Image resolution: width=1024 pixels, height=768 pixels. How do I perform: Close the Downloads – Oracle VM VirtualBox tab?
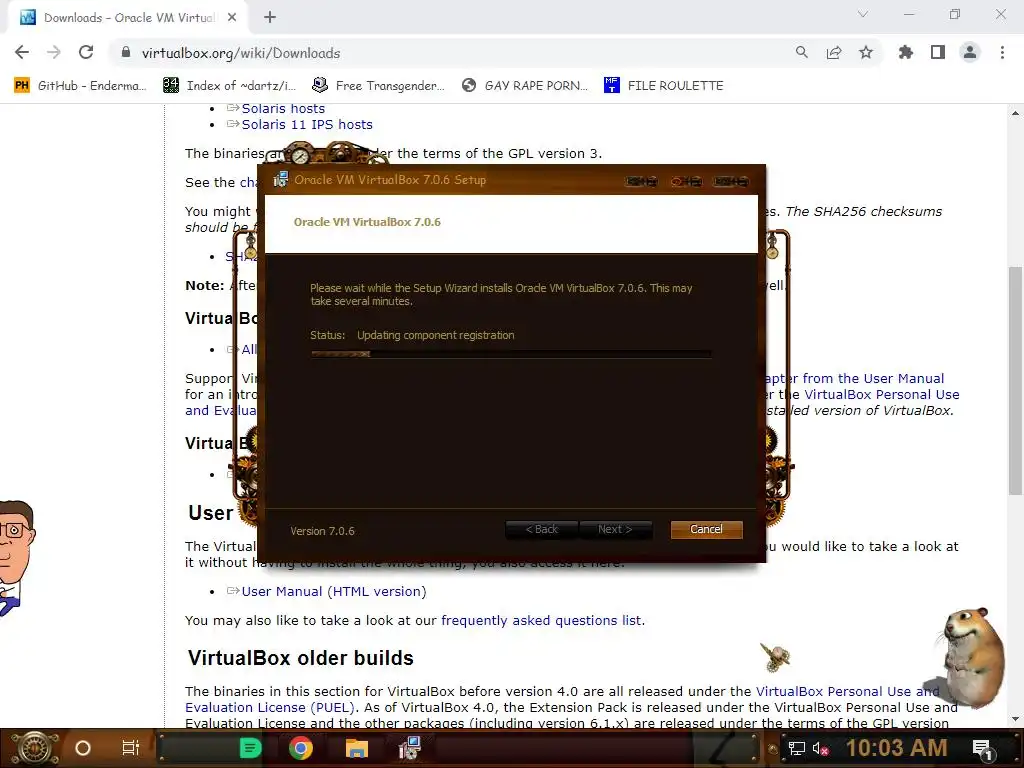click(232, 18)
